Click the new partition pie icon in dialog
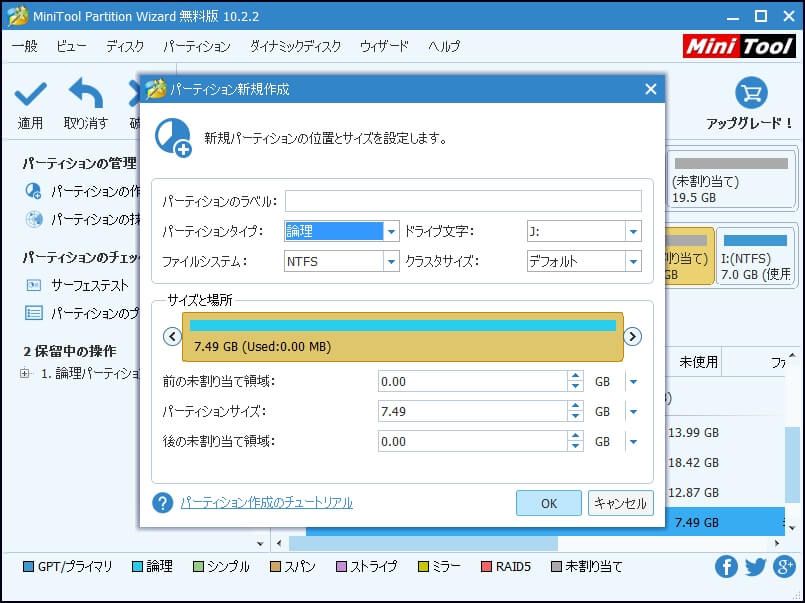 (x=173, y=138)
